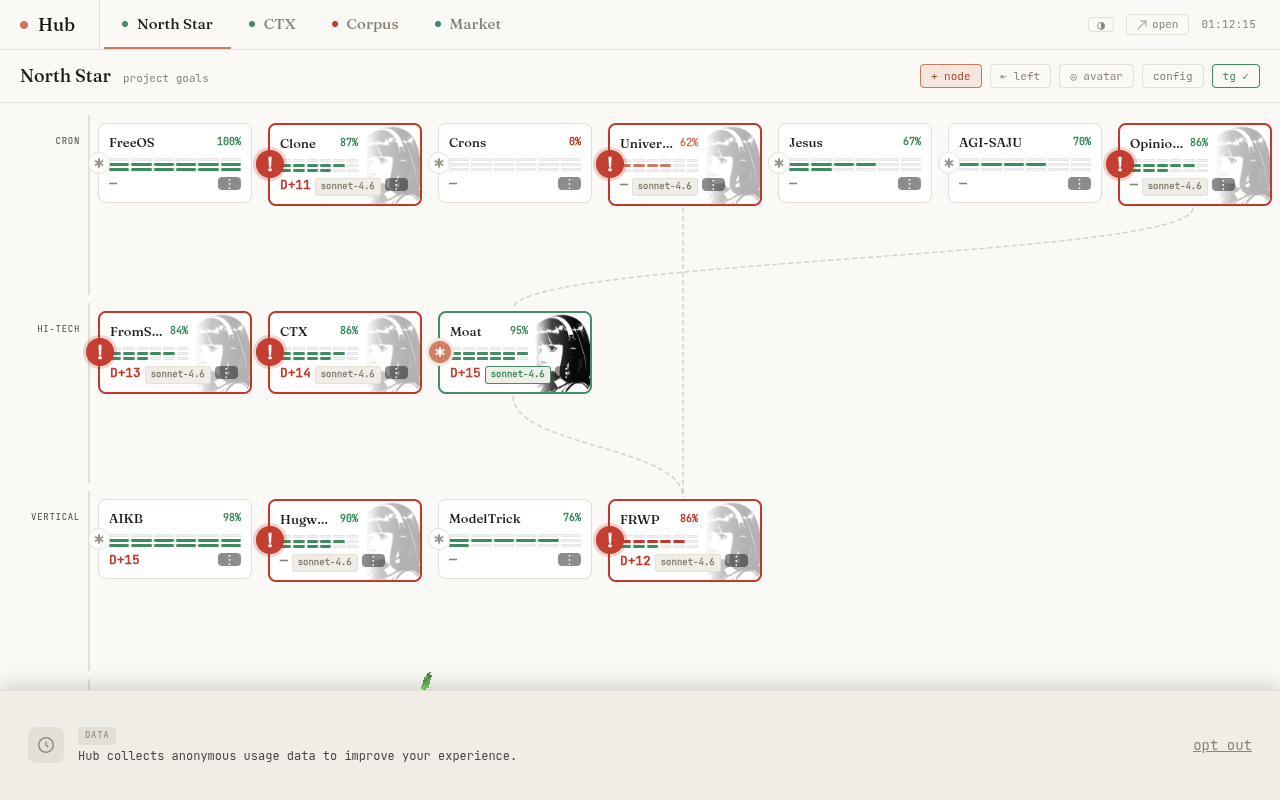The height and width of the screenshot is (800, 1280).
Task: Open the Corpus tab
Action: pos(365,24)
